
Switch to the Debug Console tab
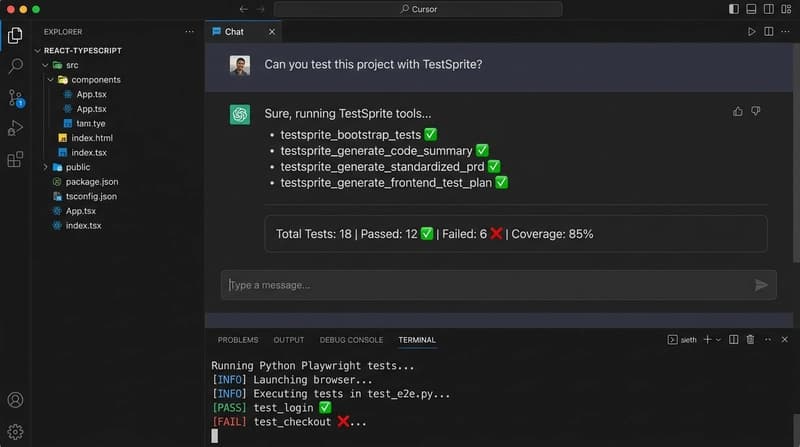pos(351,340)
